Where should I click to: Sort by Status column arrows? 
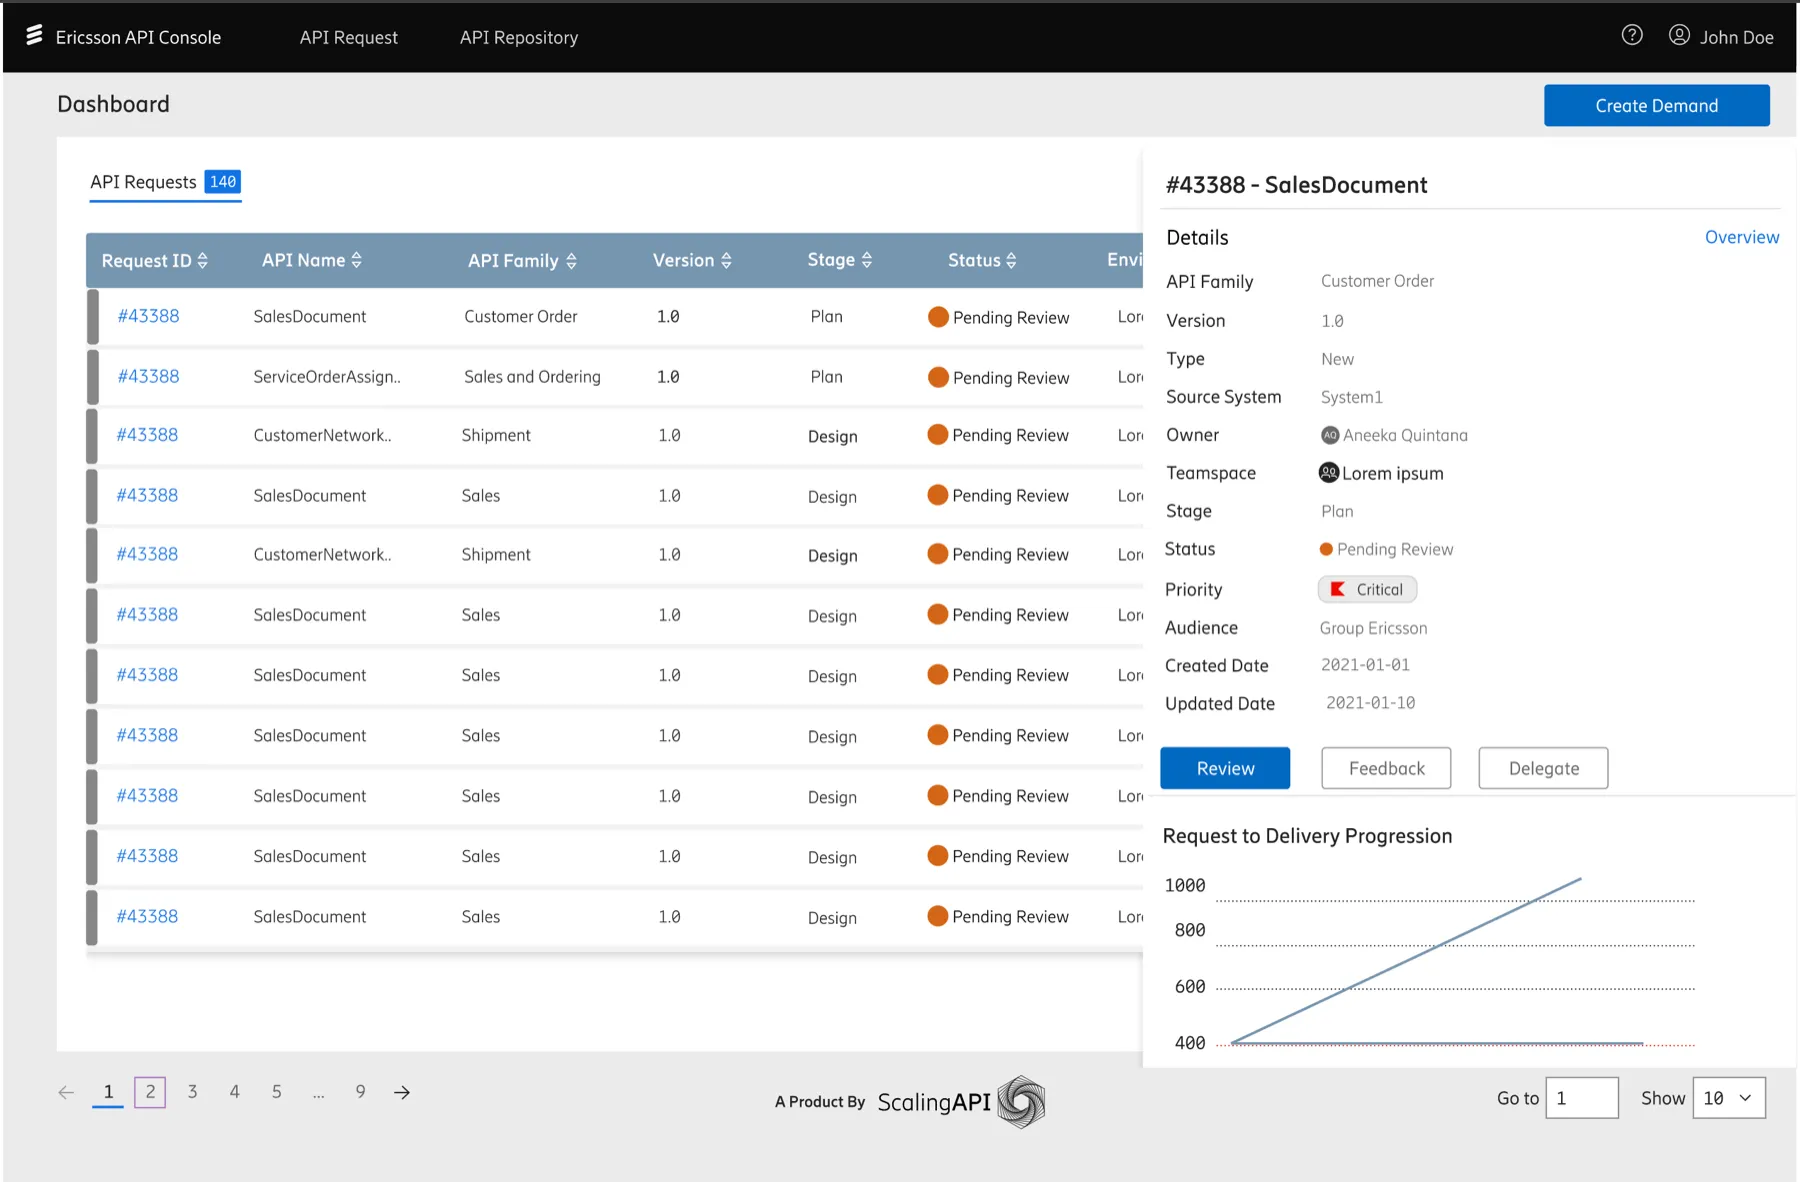pos(1011,260)
